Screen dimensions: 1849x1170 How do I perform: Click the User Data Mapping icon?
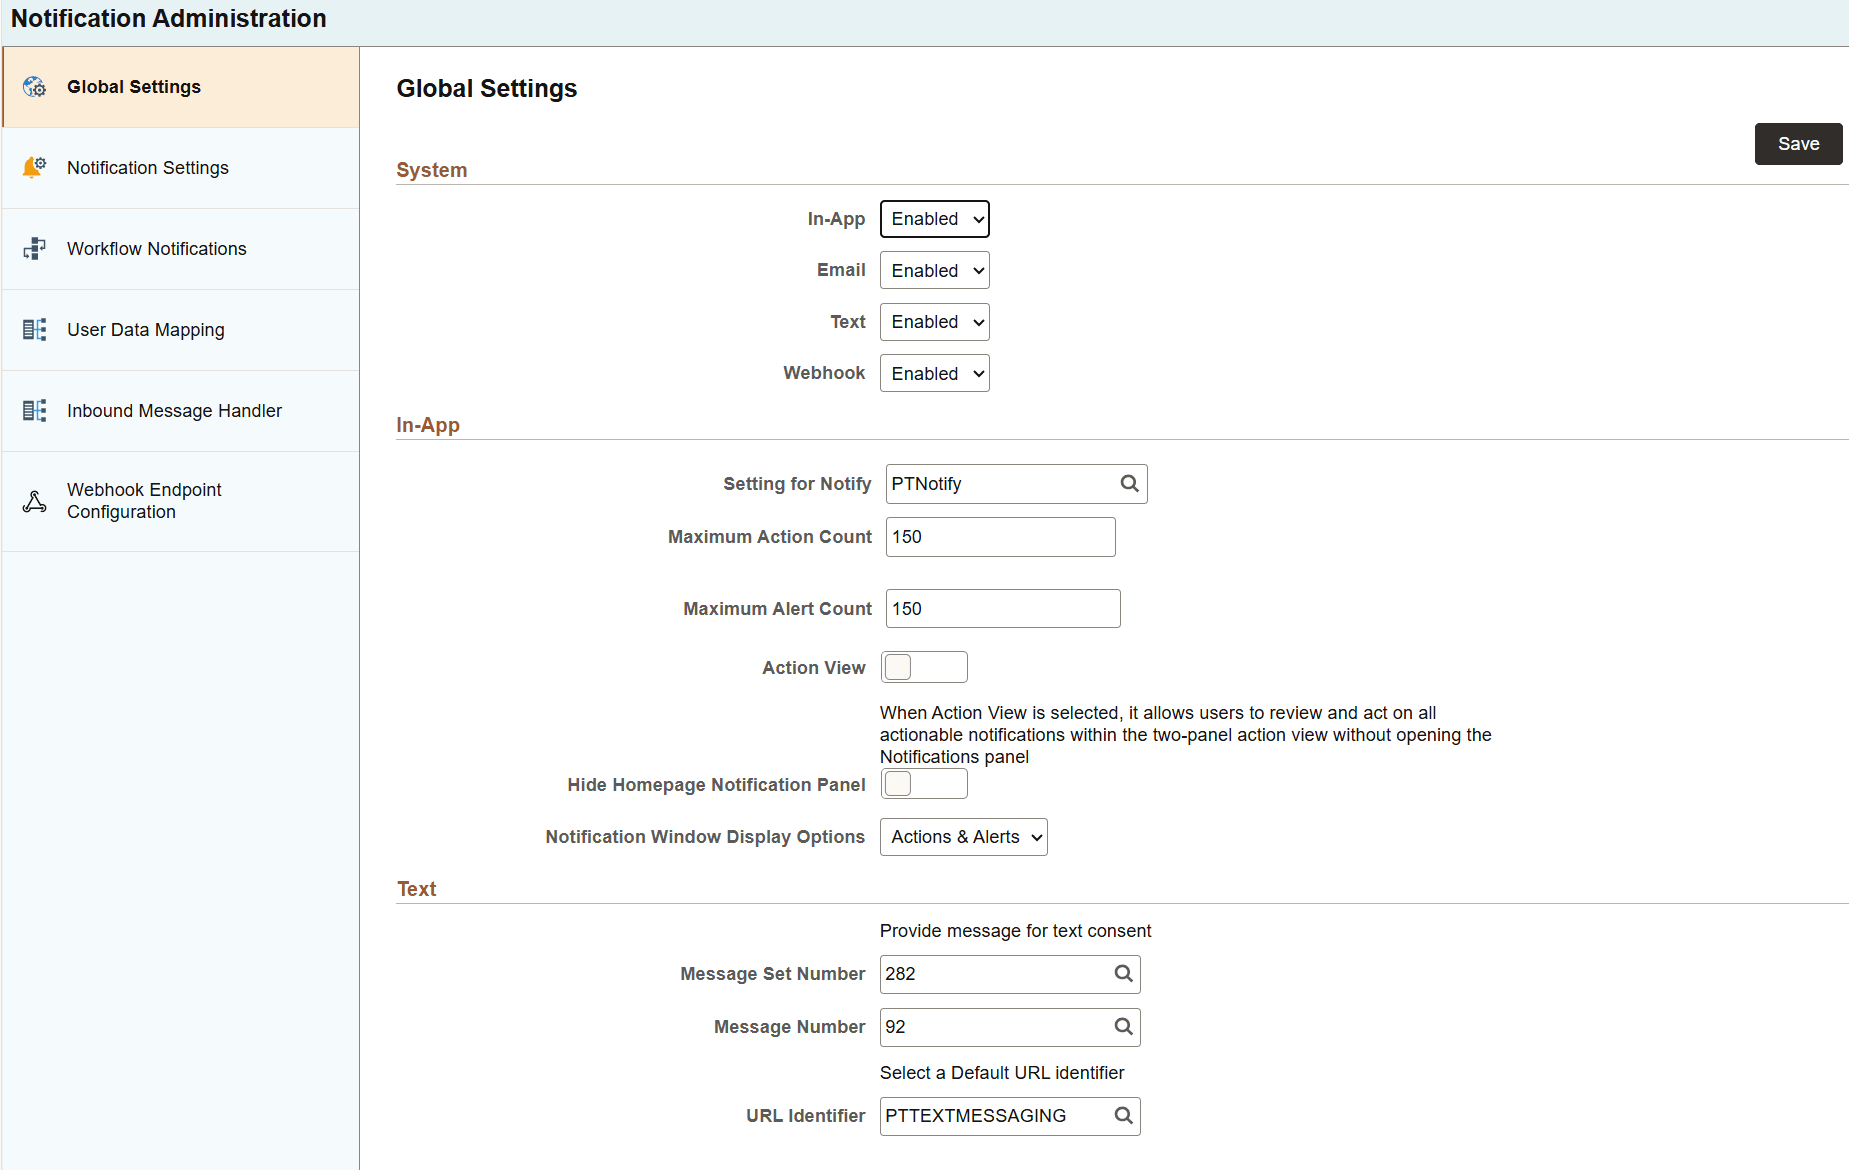point(34,329)
